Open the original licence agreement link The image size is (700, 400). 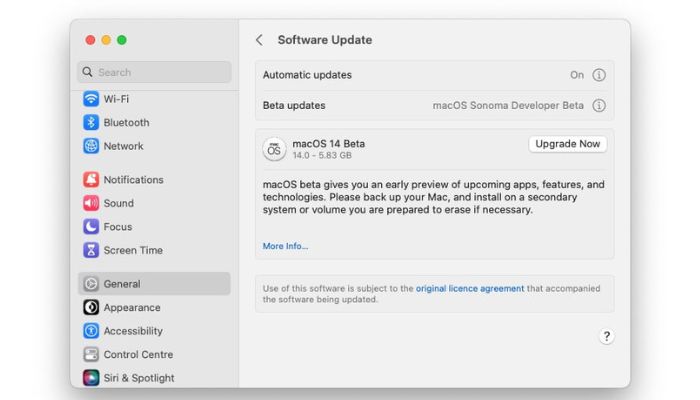tap(470, 288)
